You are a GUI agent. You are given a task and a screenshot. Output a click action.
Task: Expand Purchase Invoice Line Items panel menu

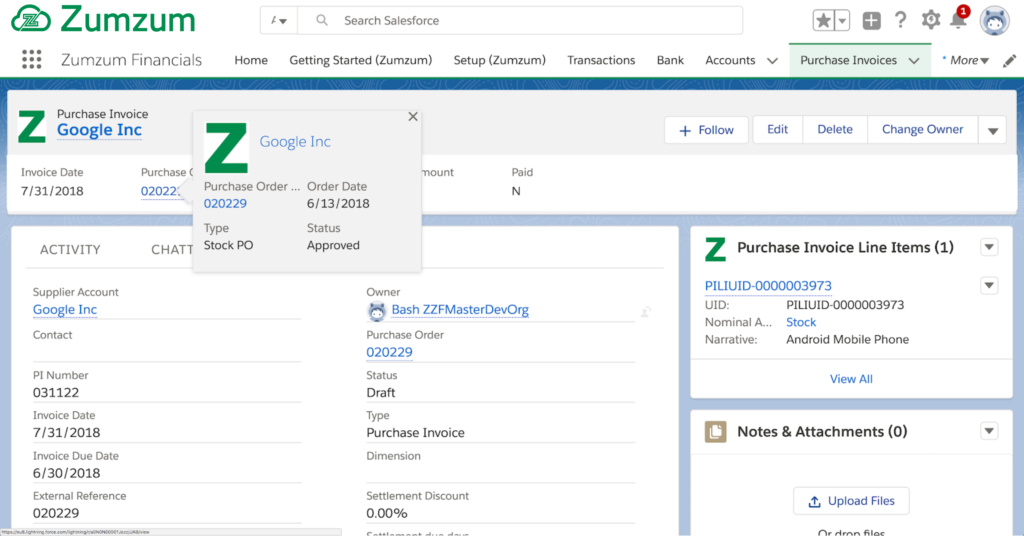(x=989, y=247)
